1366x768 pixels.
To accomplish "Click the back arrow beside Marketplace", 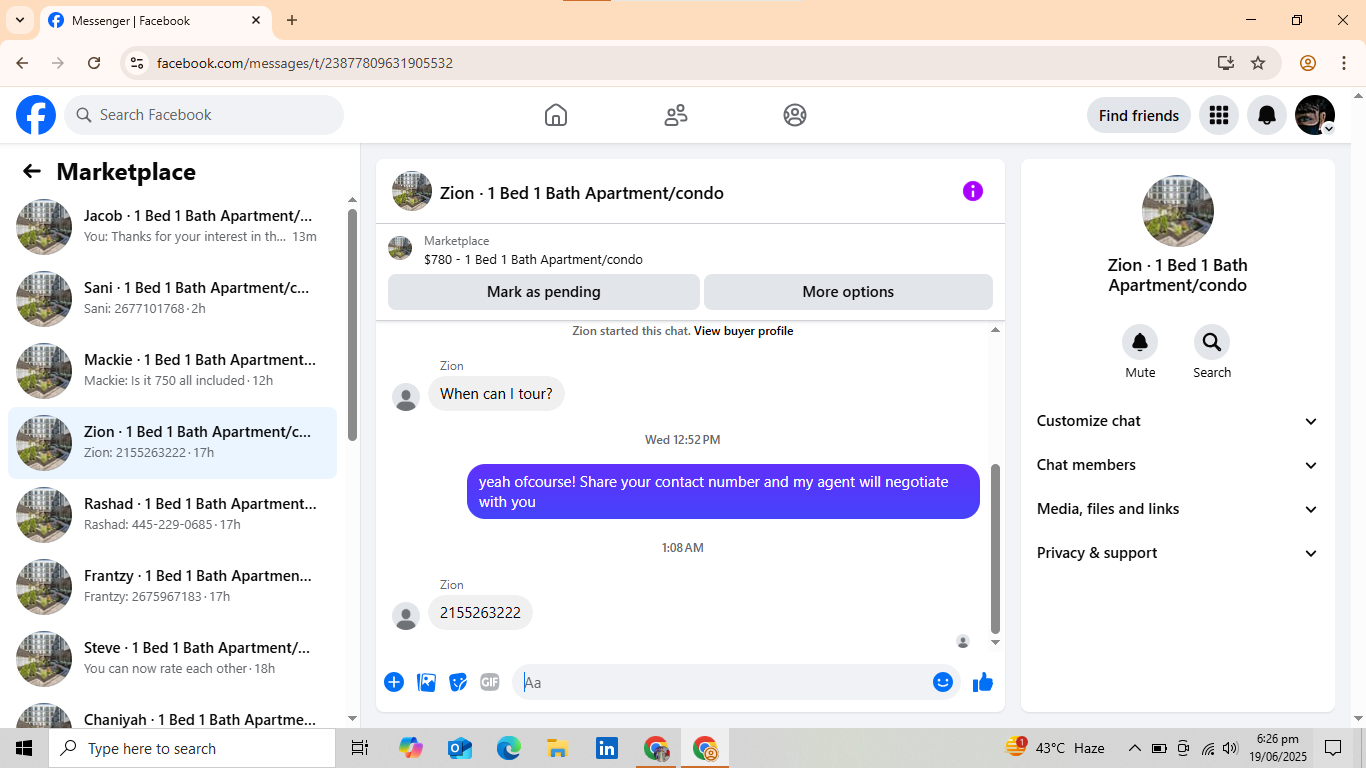I will (x=32, y=171).
